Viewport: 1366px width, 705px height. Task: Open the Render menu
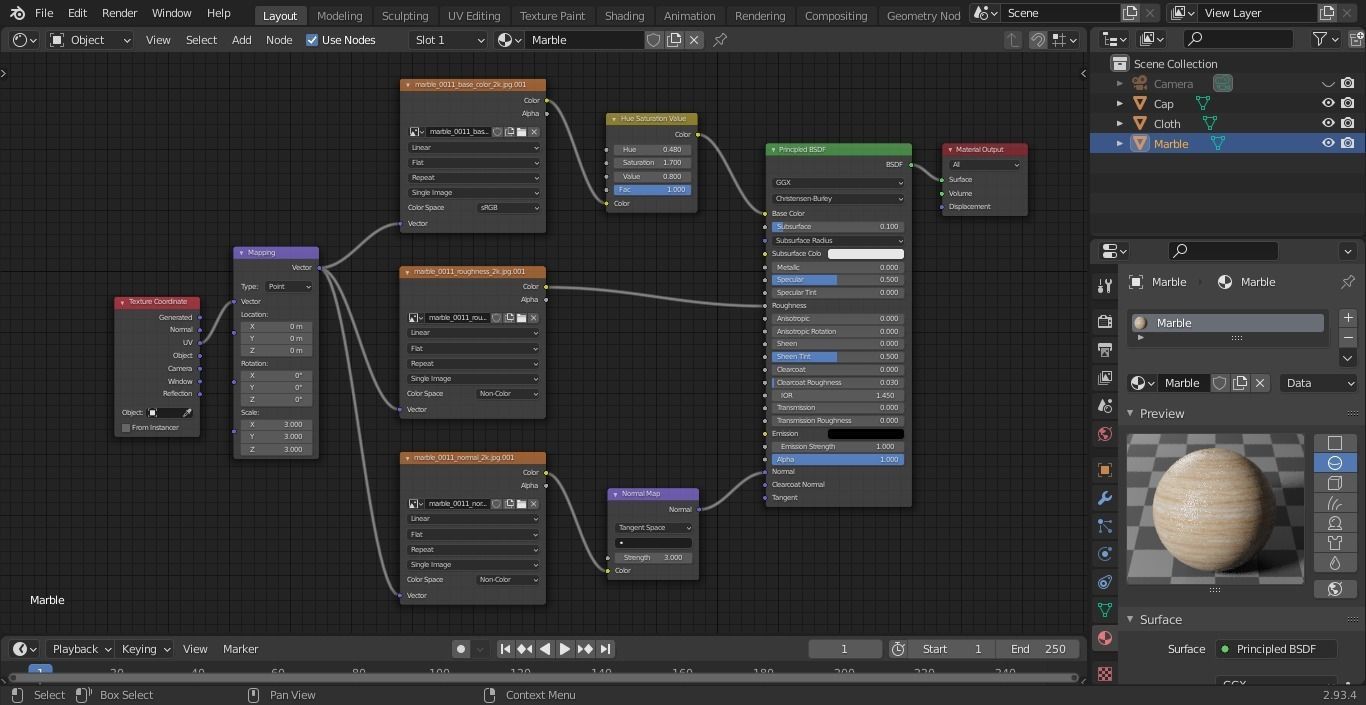(x=119, y=13)
